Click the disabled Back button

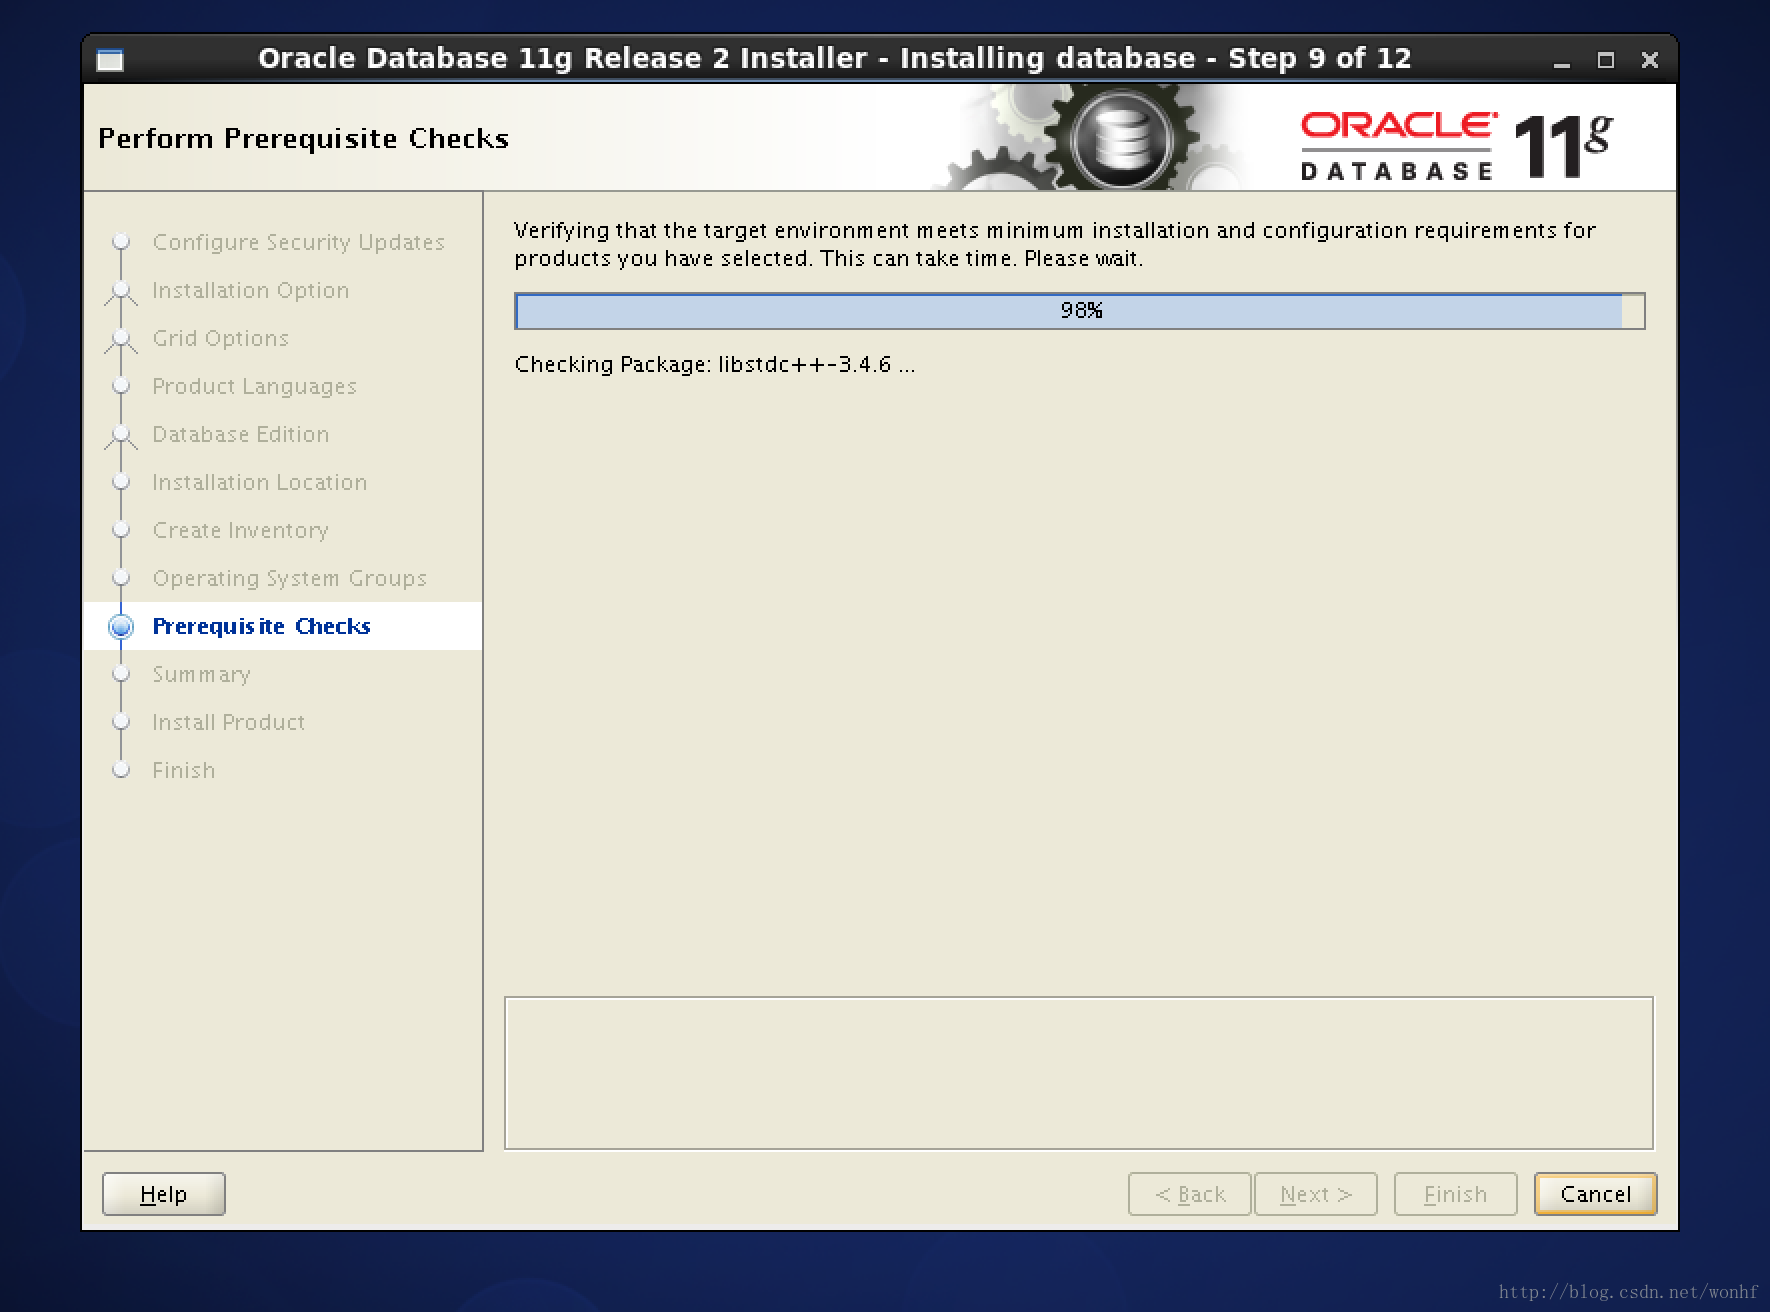1189,1194
